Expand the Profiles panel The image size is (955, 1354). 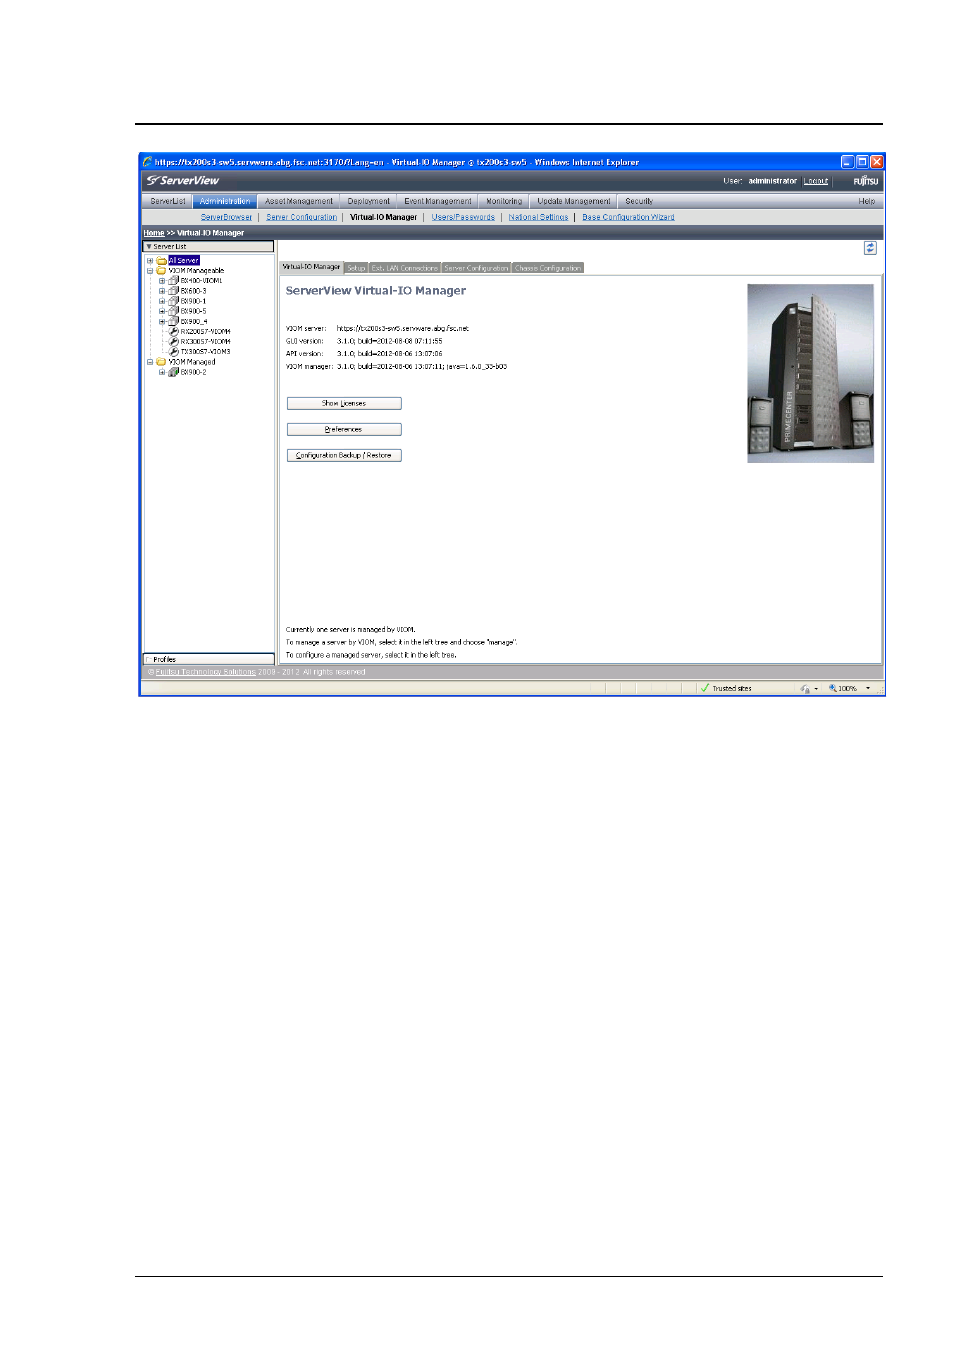pyautogui.click(x=209, y=659)
